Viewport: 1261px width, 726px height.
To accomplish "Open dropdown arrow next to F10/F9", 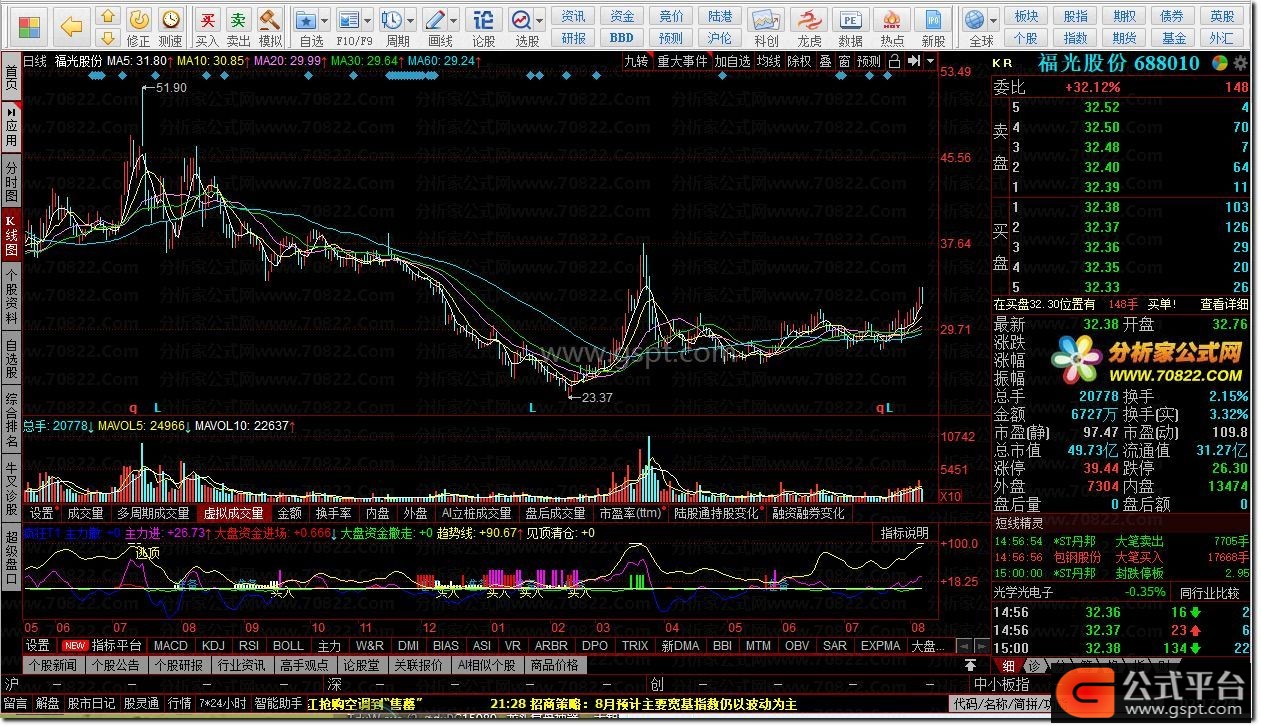I will coord(368,19).
